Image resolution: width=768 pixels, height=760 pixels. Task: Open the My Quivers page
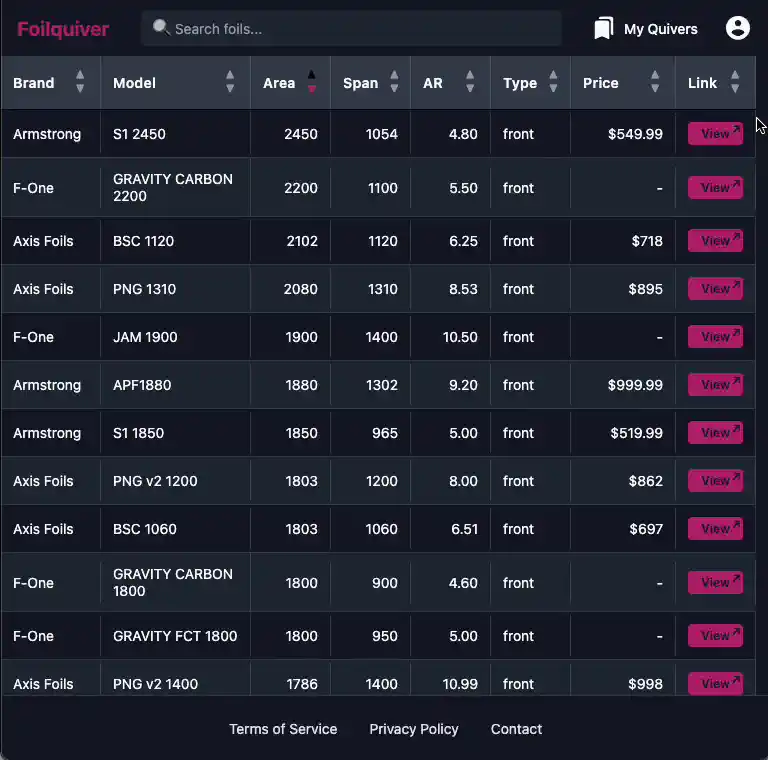click(x=660, y=29)
